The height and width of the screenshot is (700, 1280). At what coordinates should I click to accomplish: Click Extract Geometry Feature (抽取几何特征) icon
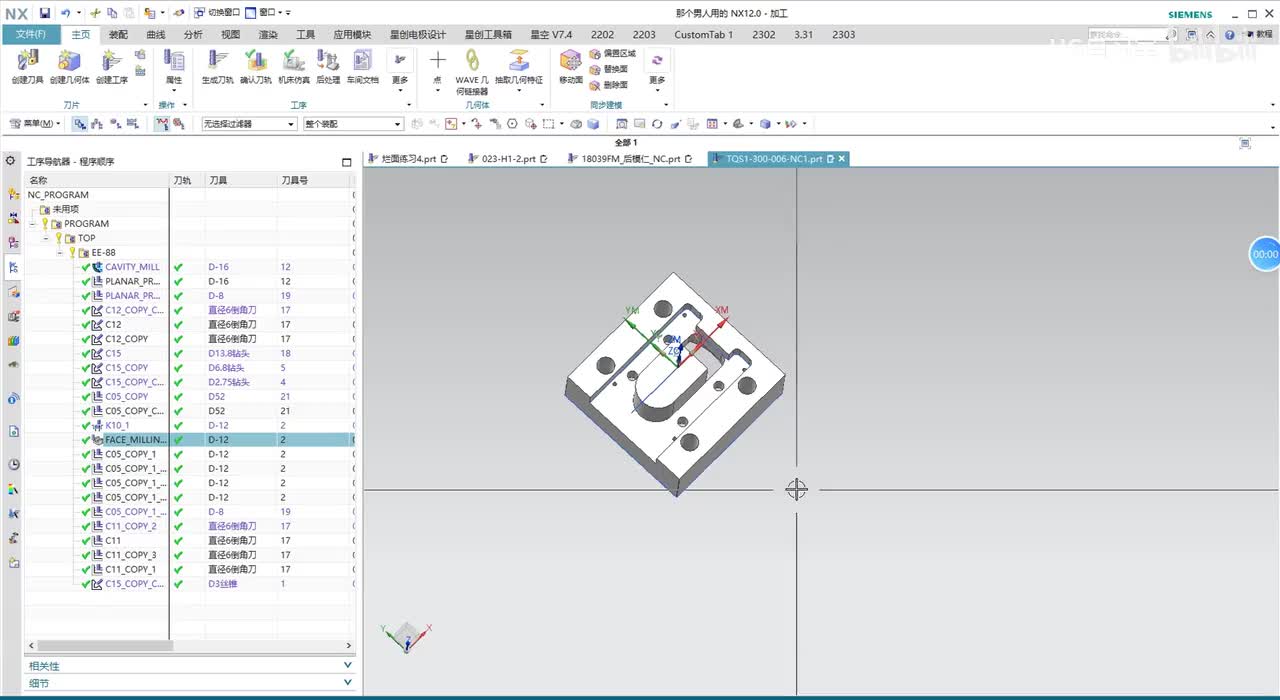pyautogui.click(x=519, y=62)
